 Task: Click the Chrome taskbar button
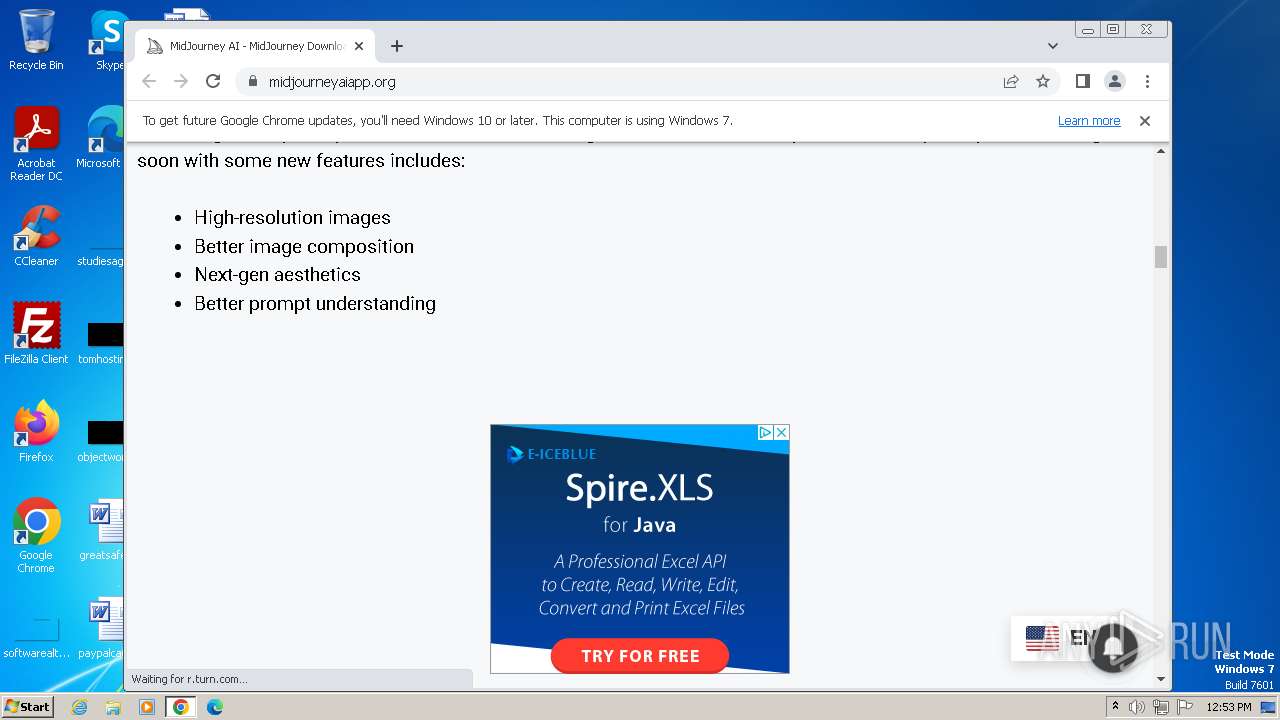click(181, 707)
